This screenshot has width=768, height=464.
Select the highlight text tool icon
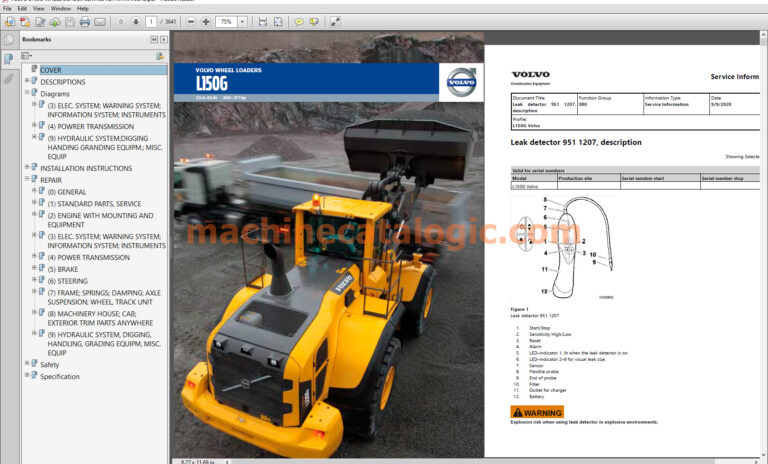click(x=314, y=22)
